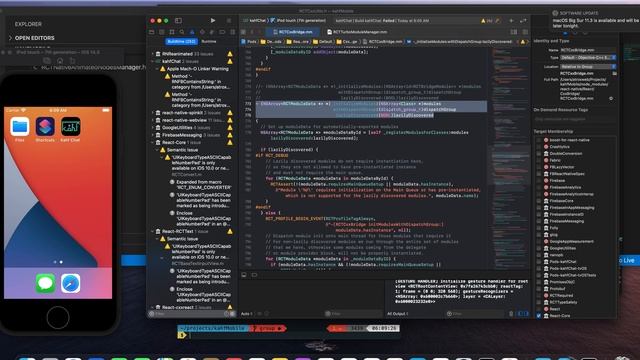
Task: Open Safari in the simulator dock
Action: click(70, 283)
